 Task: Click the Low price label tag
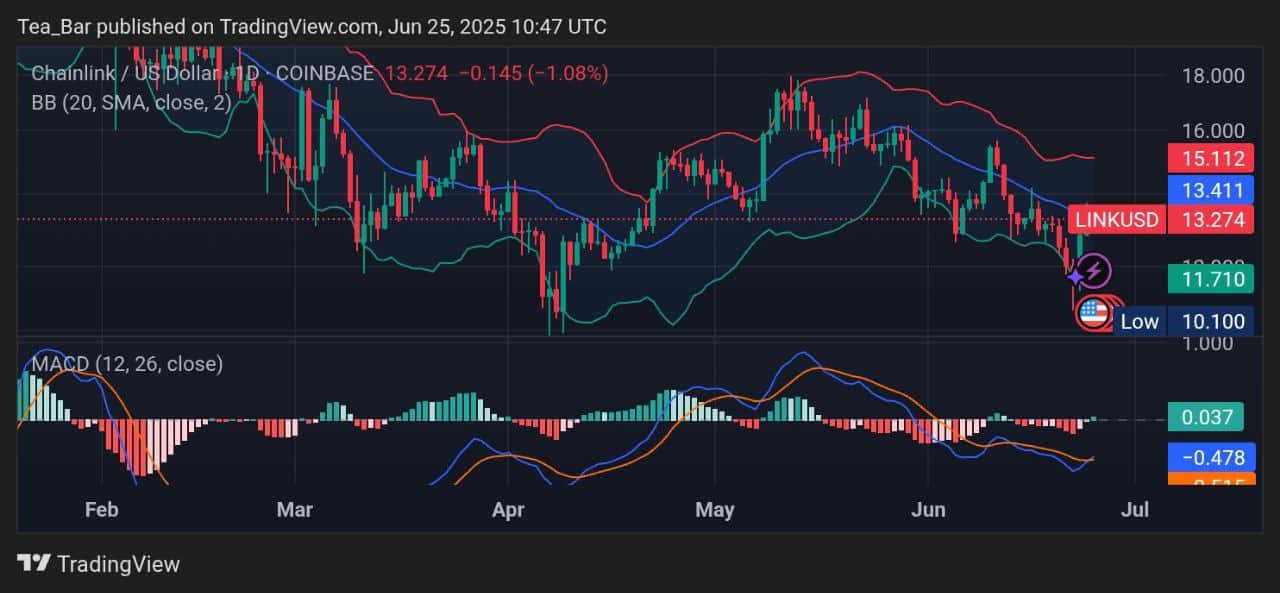(x=1139, y=321)
